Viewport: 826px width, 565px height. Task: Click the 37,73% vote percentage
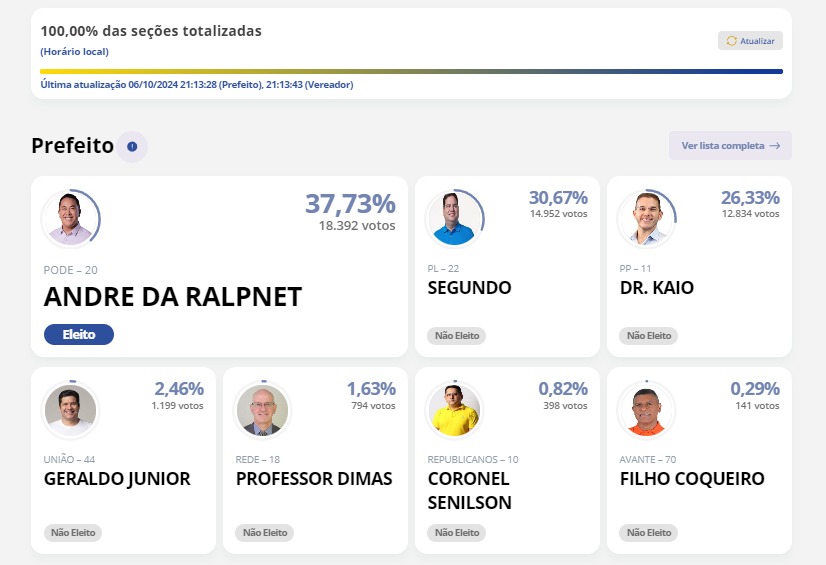350,204
